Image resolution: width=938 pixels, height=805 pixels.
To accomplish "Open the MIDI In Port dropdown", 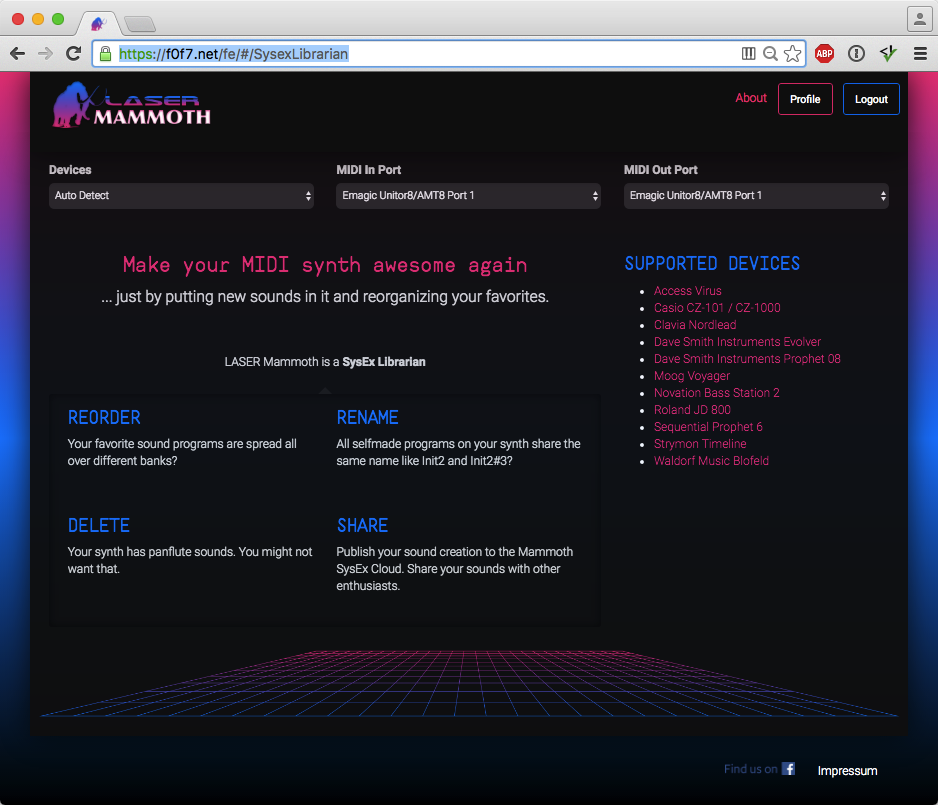I will pyautogui.click(x=468, y=196).
